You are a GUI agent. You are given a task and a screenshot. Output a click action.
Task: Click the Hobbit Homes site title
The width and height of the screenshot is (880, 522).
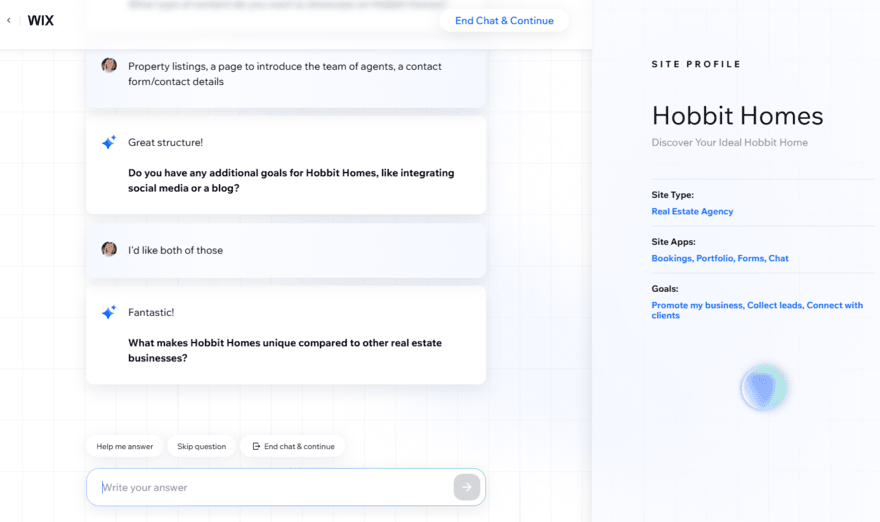click(x=737, y=116)
